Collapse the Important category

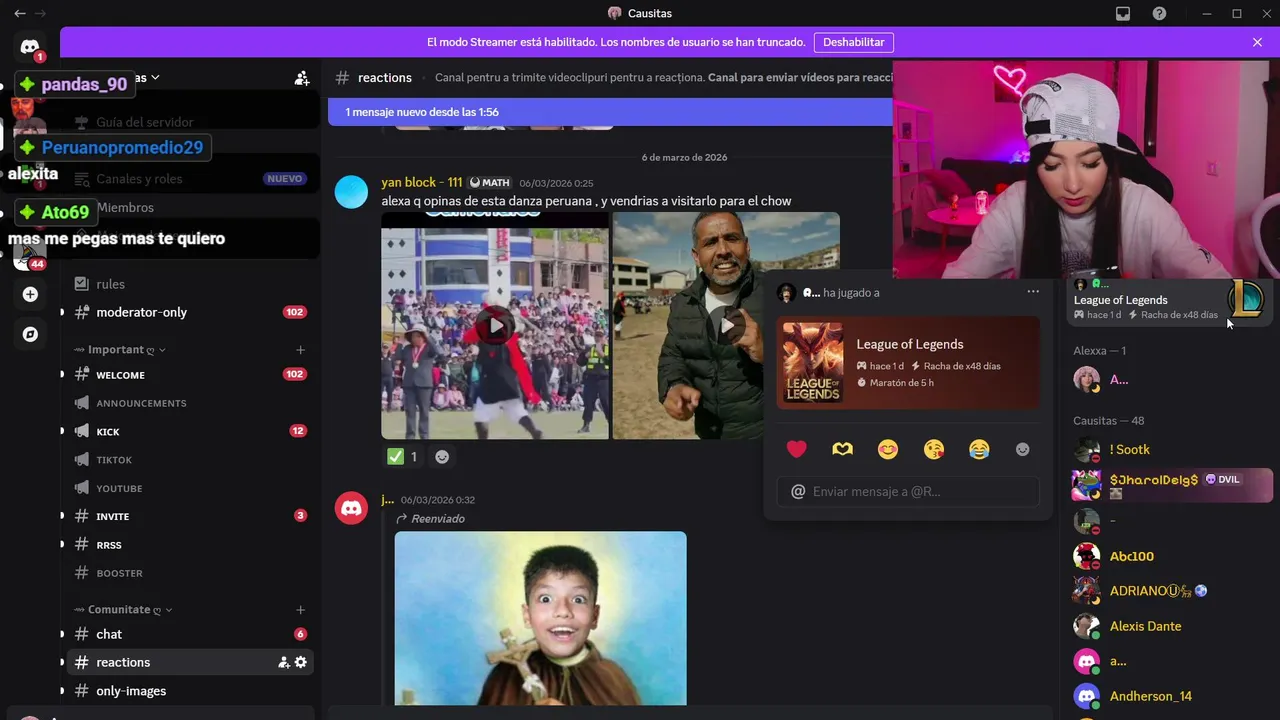coord(120,350)
